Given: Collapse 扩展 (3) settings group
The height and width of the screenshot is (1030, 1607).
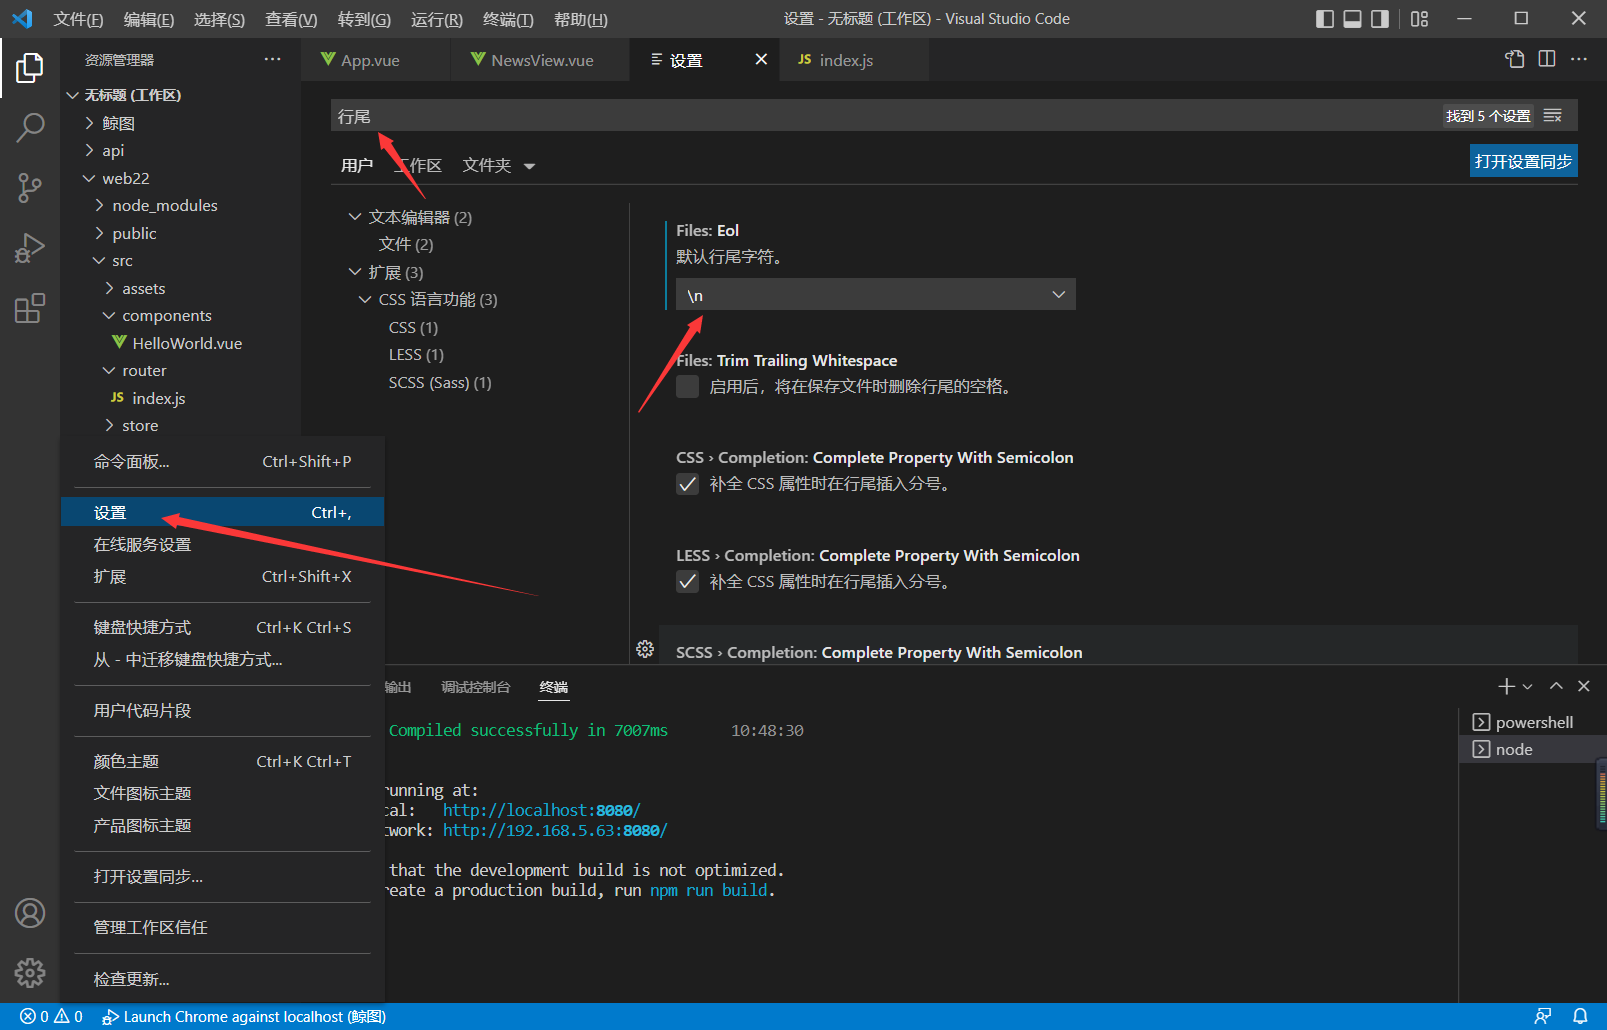Looking at the screenshot, I should 355,272.
